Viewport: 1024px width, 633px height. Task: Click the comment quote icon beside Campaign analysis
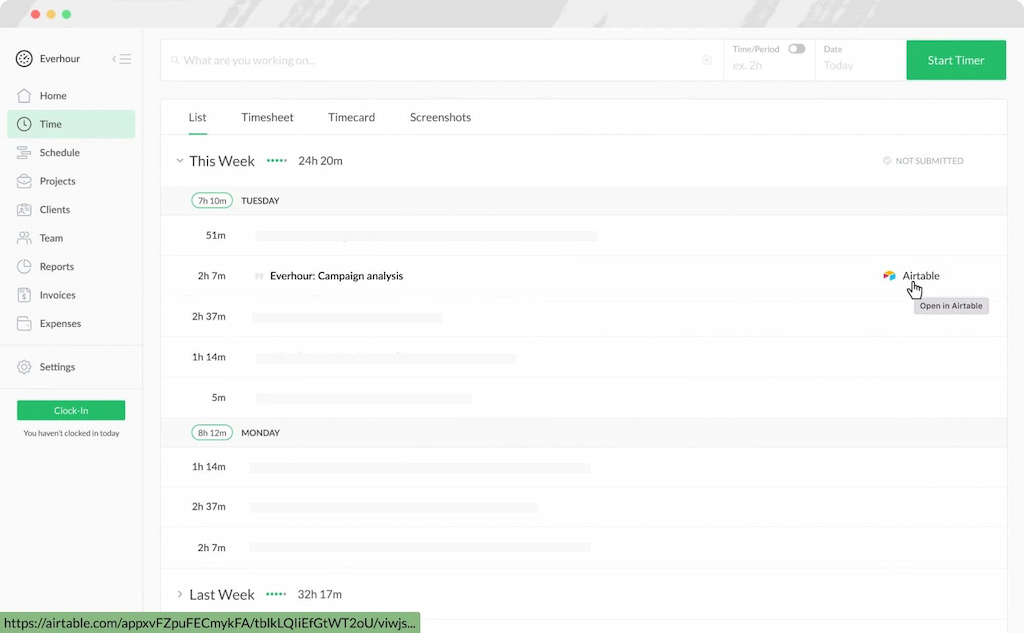click(x=259, y=276)
